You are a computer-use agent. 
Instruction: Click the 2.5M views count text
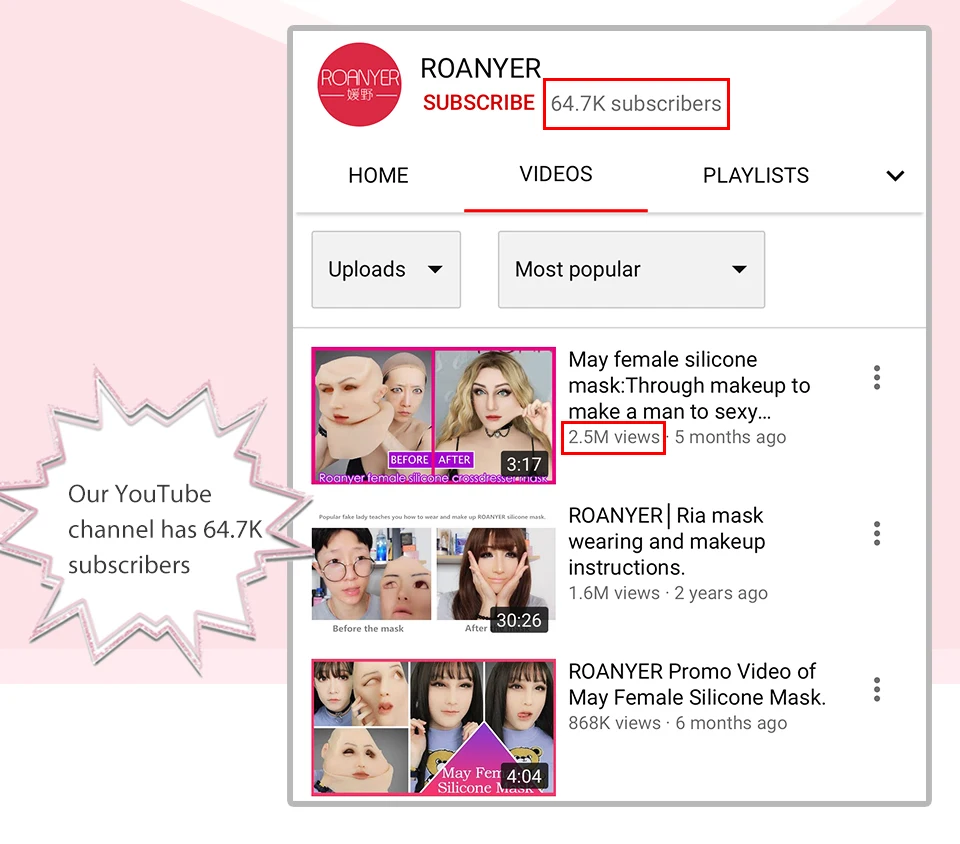(x=613, y=437)
